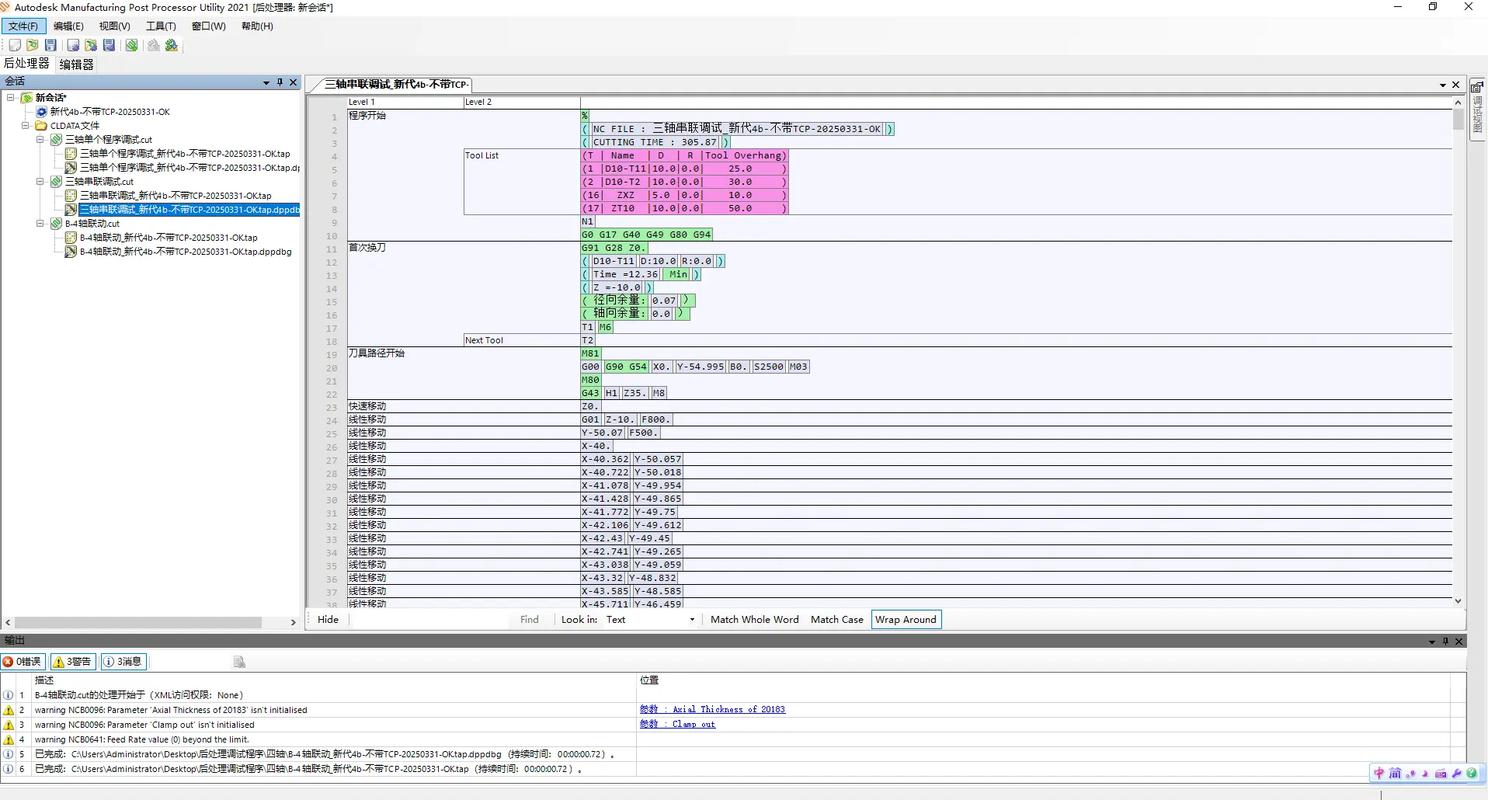Click the rightmost green Process toolbar icon
Viewport: 1488px width, 800px height.
[x=171, y=45]
